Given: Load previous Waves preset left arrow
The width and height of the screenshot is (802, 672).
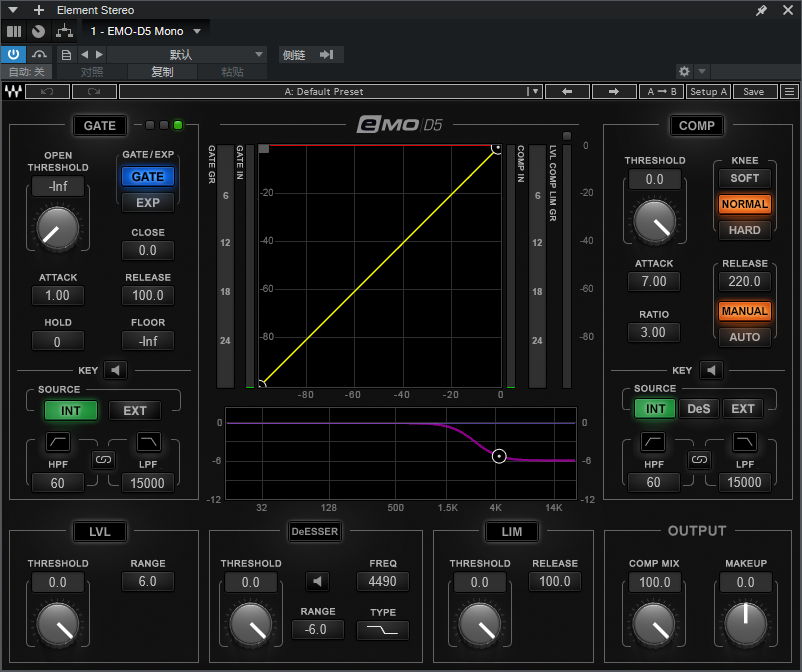Looking at the screenshot, I should pyautogui.click(x=567, y=92).
